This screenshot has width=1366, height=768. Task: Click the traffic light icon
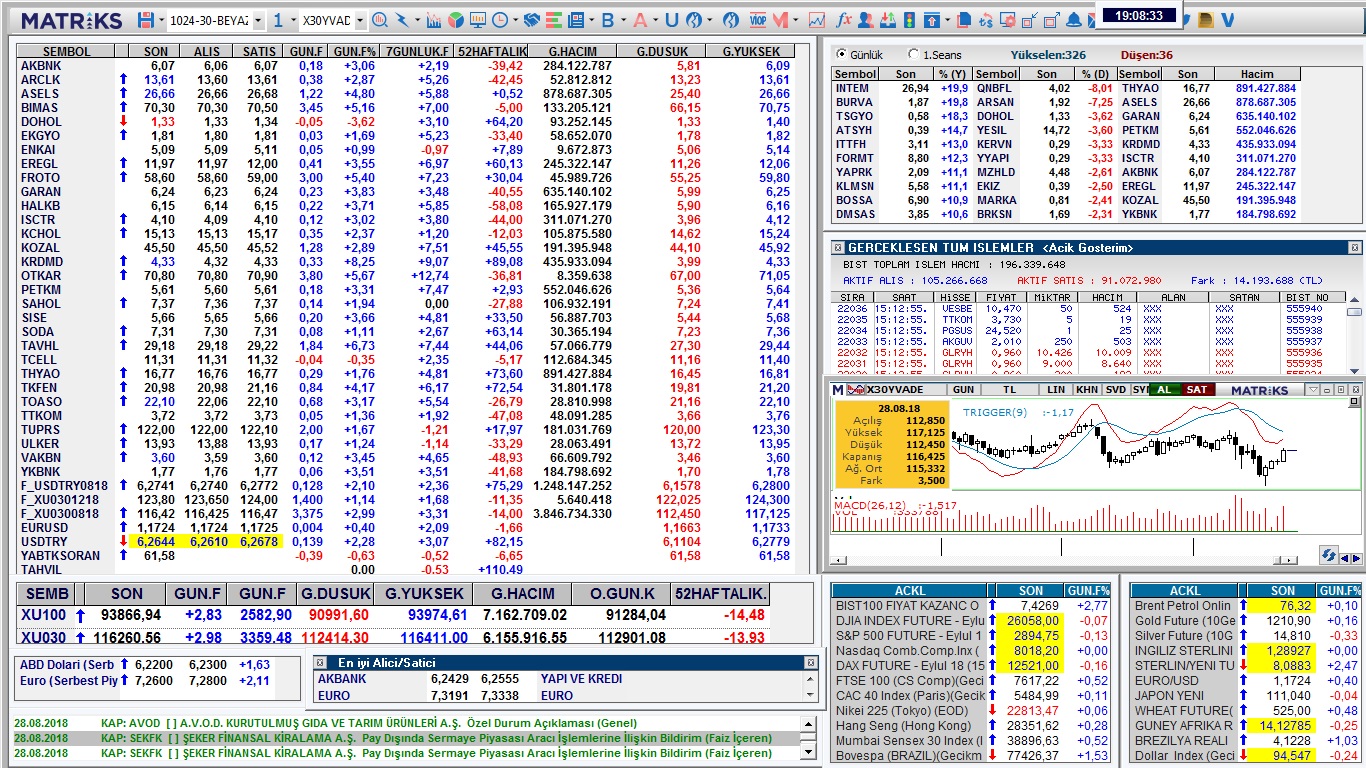click(x=909, y=20)
